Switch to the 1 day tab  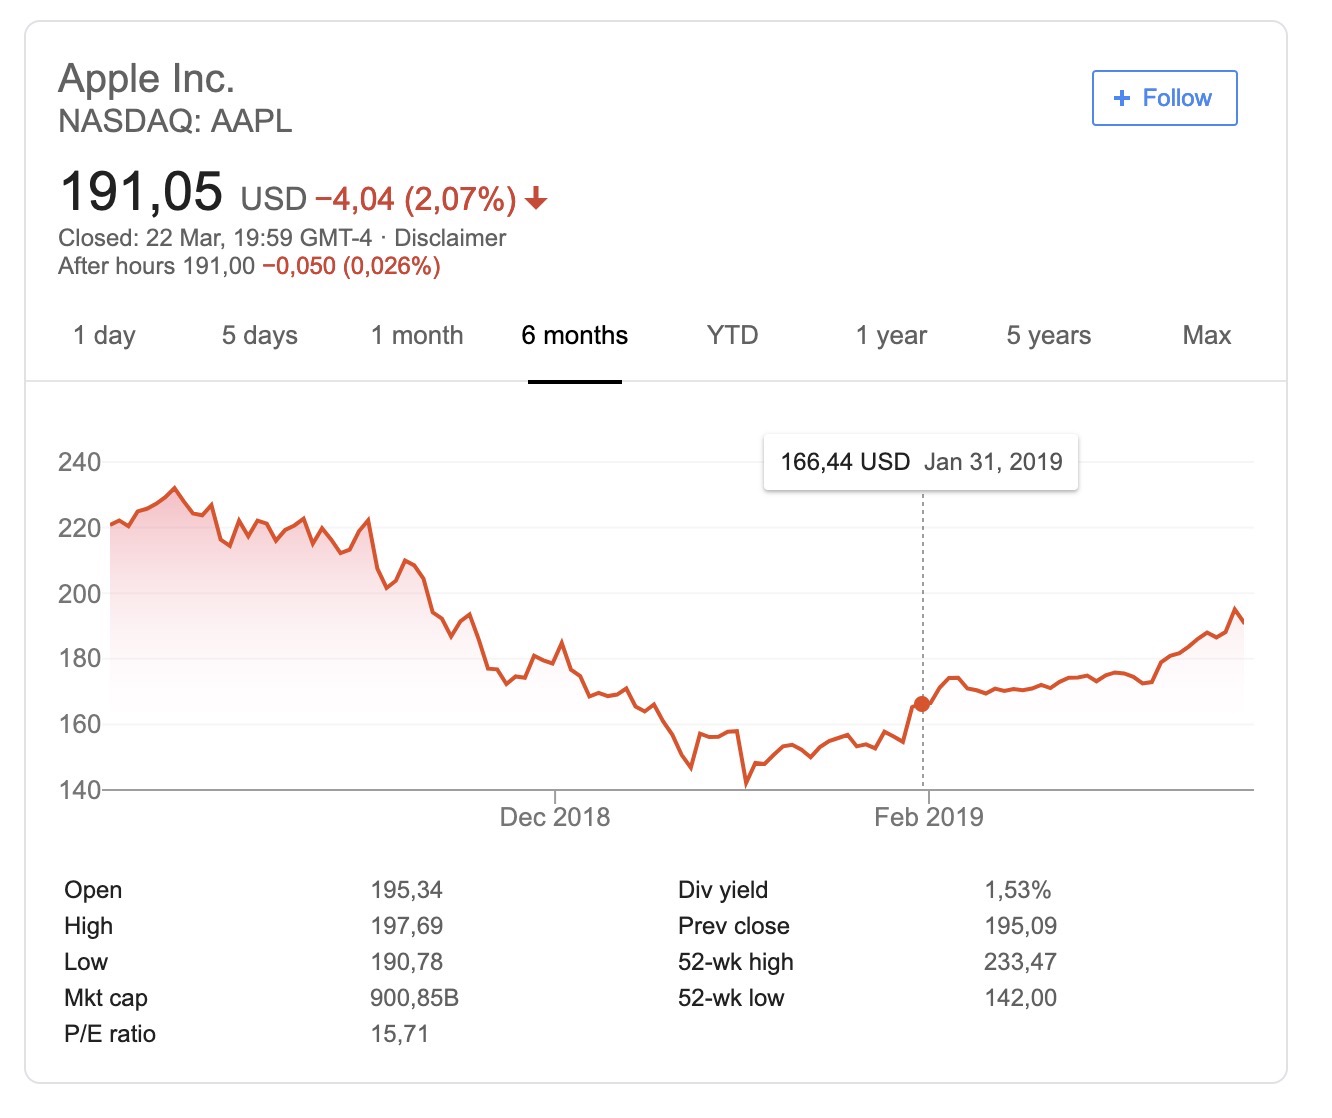point(104,336)
